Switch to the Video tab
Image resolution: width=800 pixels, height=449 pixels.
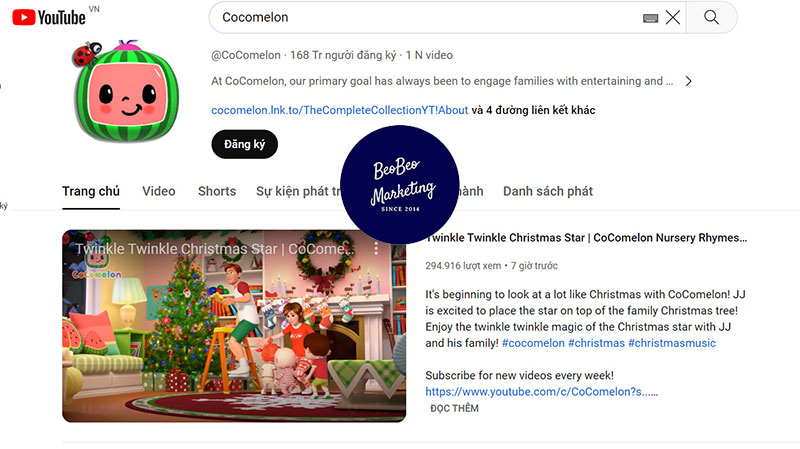[x=158, y=191]
